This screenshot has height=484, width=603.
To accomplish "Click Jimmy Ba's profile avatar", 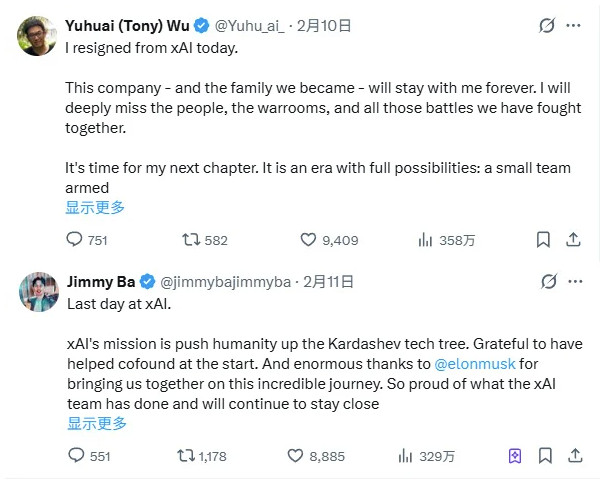I will point(39,291).
